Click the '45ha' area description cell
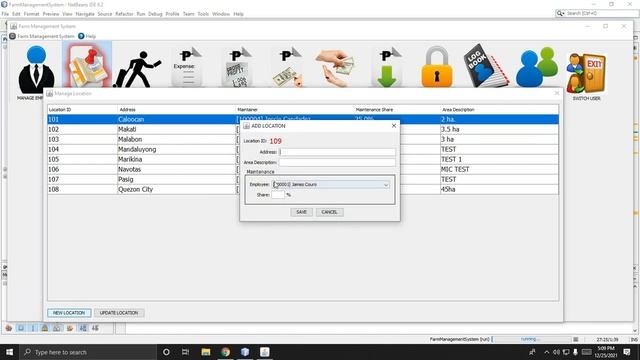 point(499,189)
